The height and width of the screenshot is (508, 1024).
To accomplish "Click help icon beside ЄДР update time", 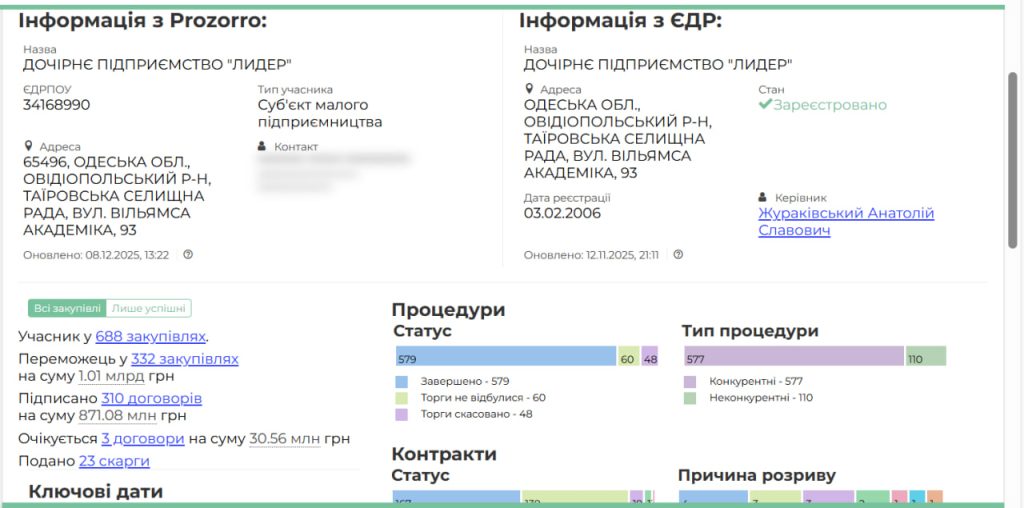I will coord(678,255).
